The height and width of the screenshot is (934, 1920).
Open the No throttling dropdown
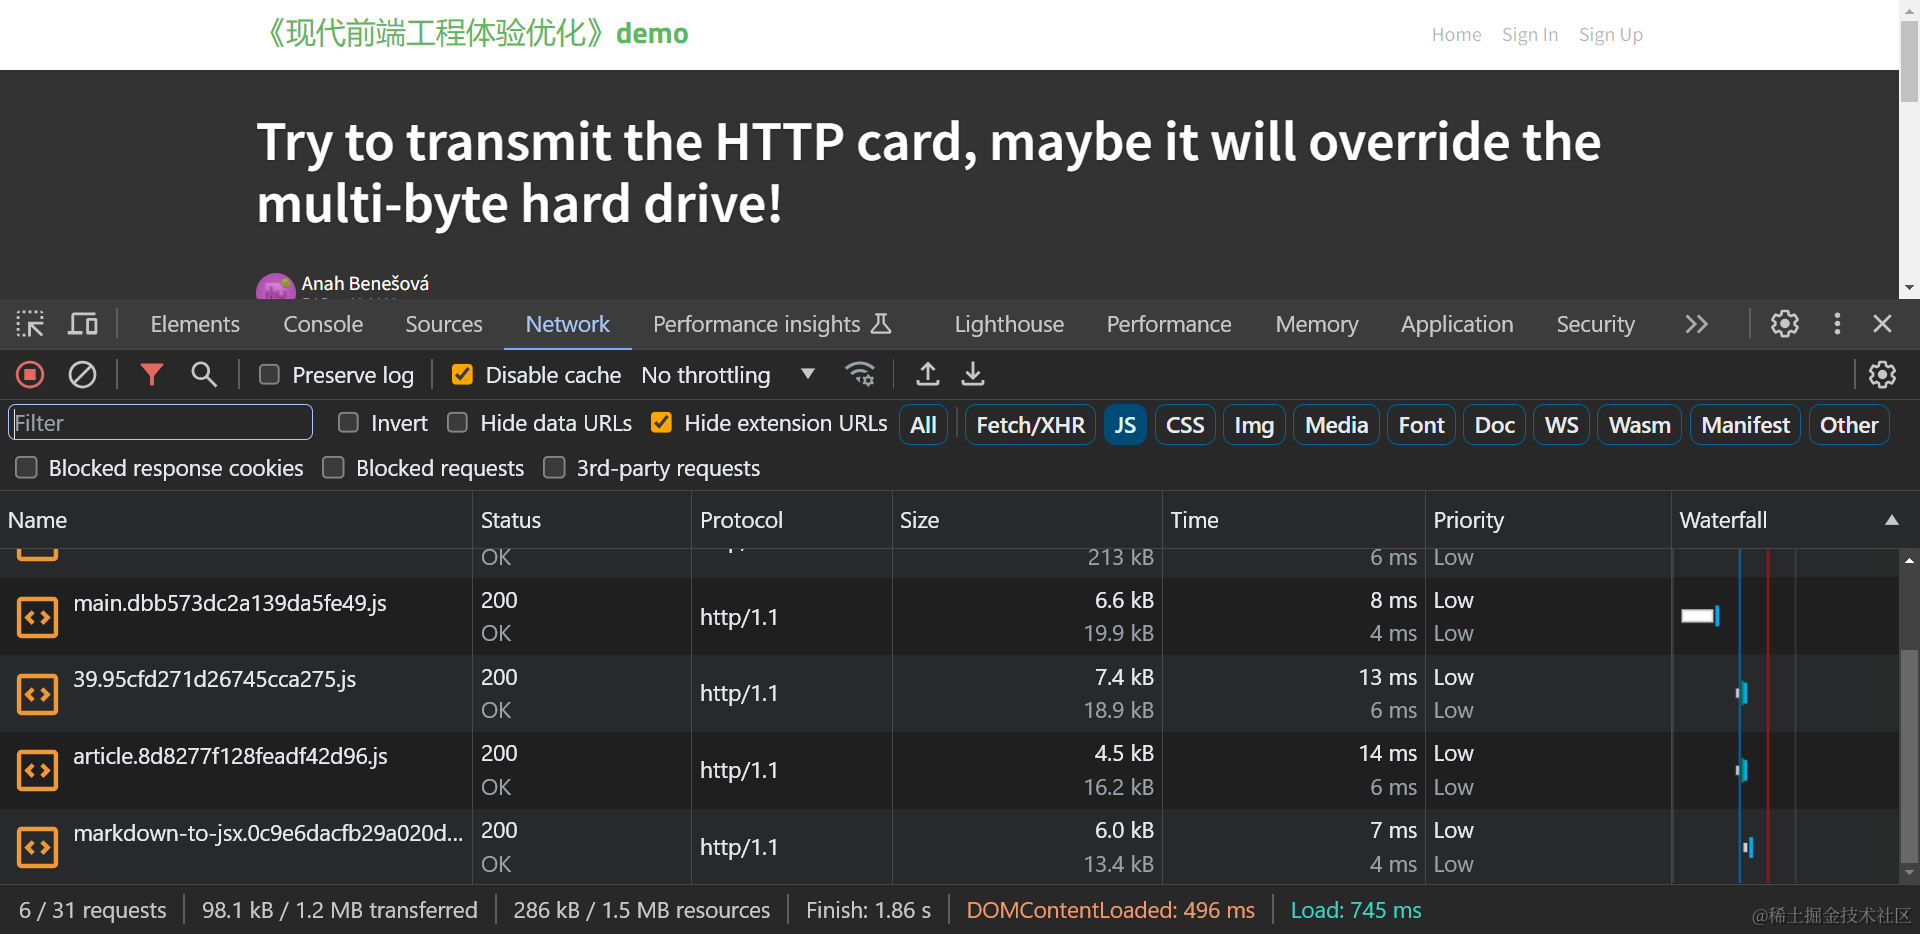tap(728, 375)
